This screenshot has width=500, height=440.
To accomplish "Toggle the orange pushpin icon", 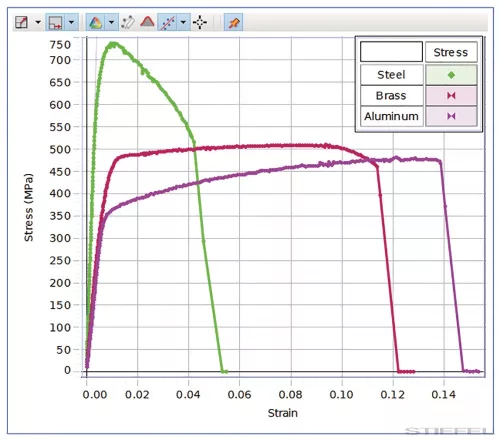I will (x=233, y=22).
